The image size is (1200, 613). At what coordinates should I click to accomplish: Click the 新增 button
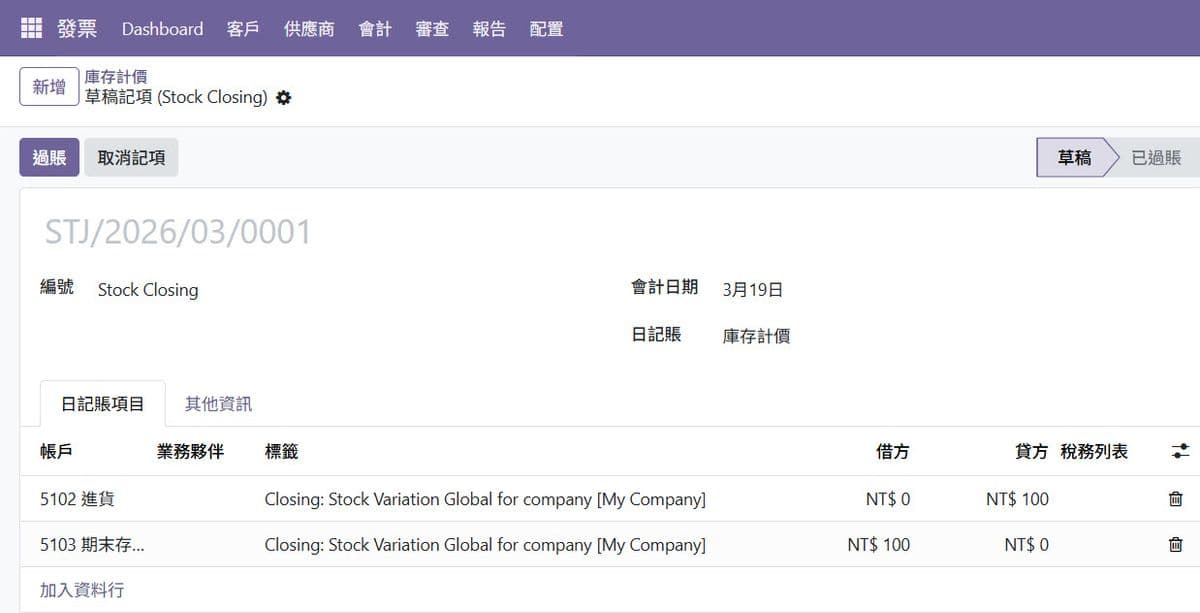coord(49,87)
